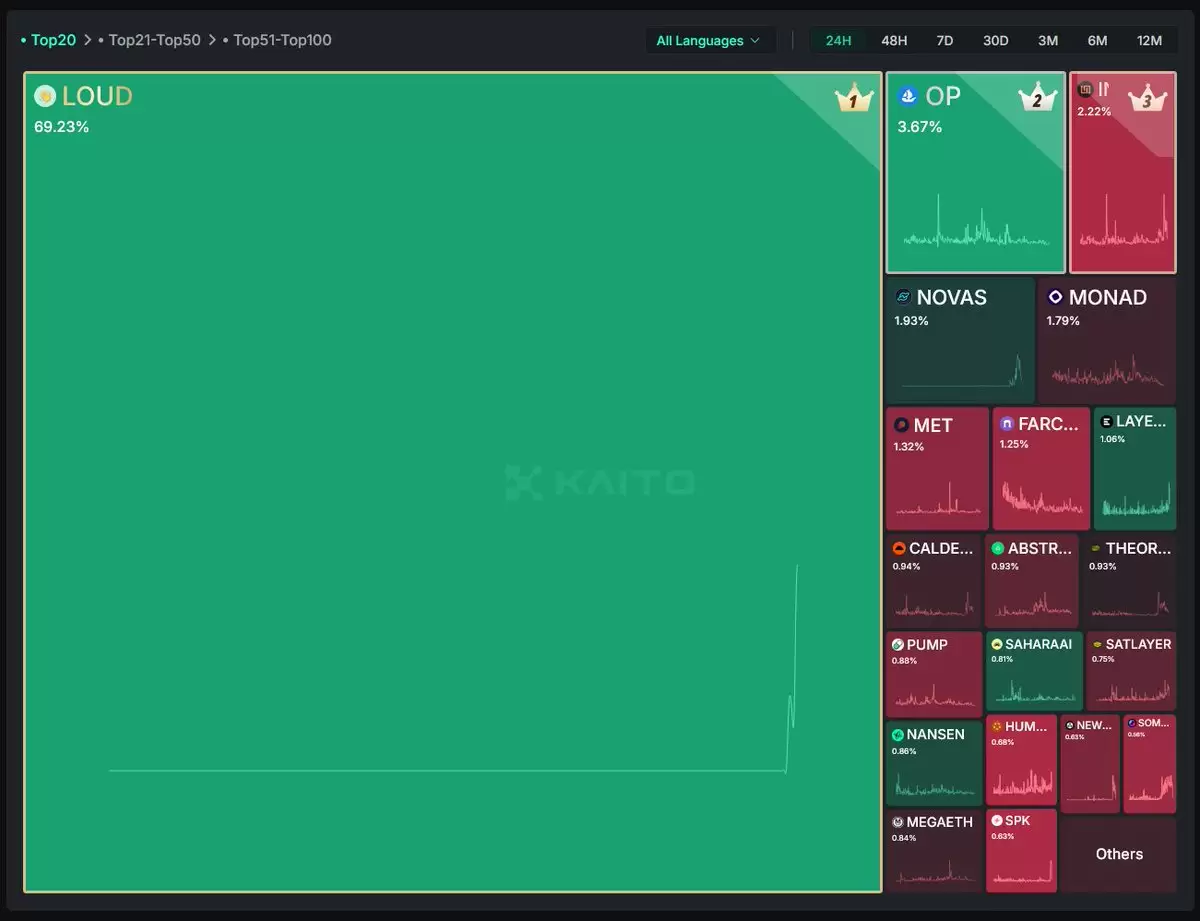Click the NEW... token logo icon
This screenshot has width=1200, height=921.
pyautogui.click(x=1070, y=725)
